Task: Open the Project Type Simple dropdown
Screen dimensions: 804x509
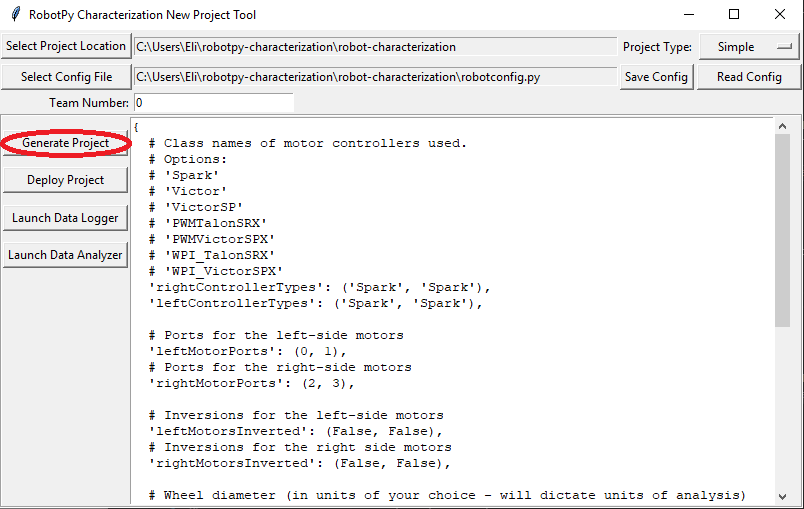Action: tap(749, 47)
